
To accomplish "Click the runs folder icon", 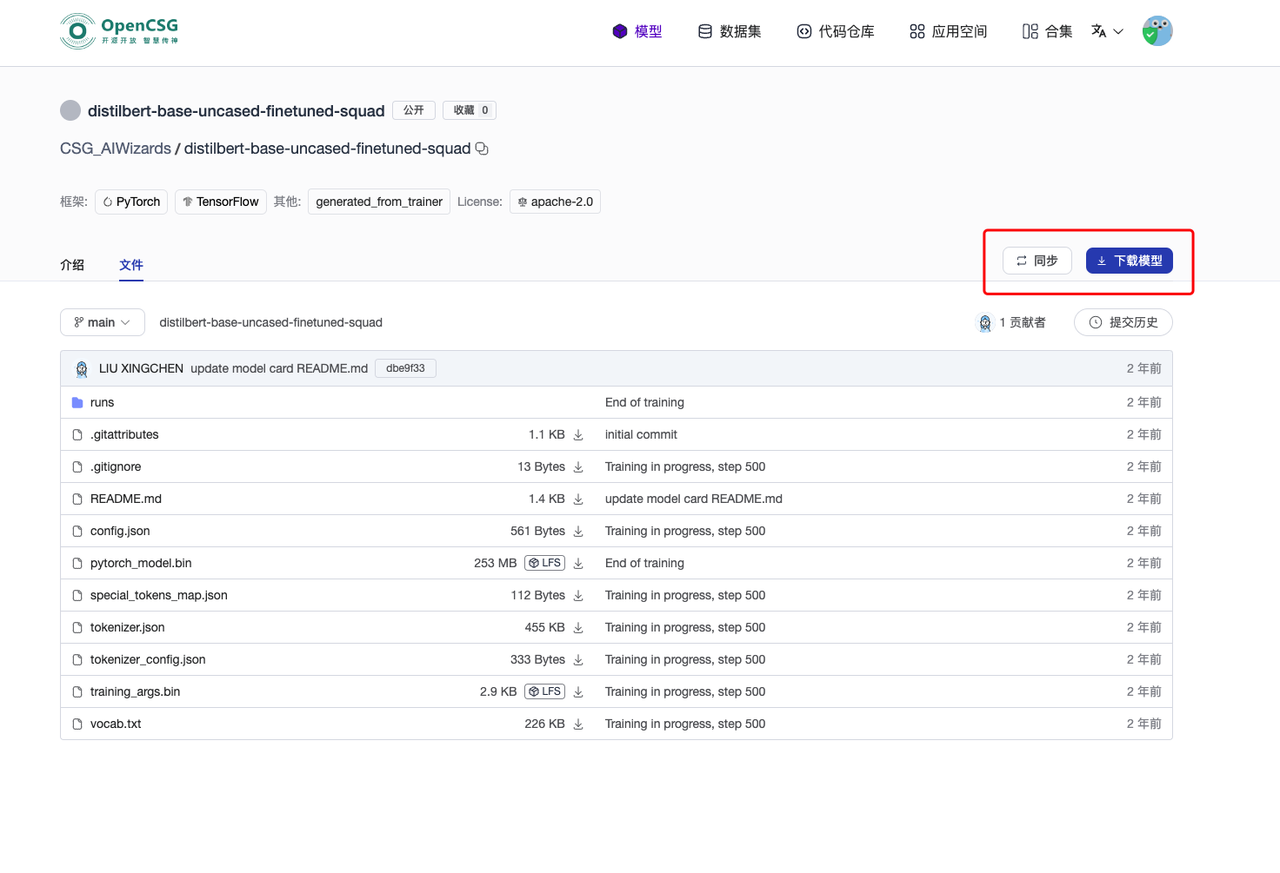I will click(x=77, y=402).
